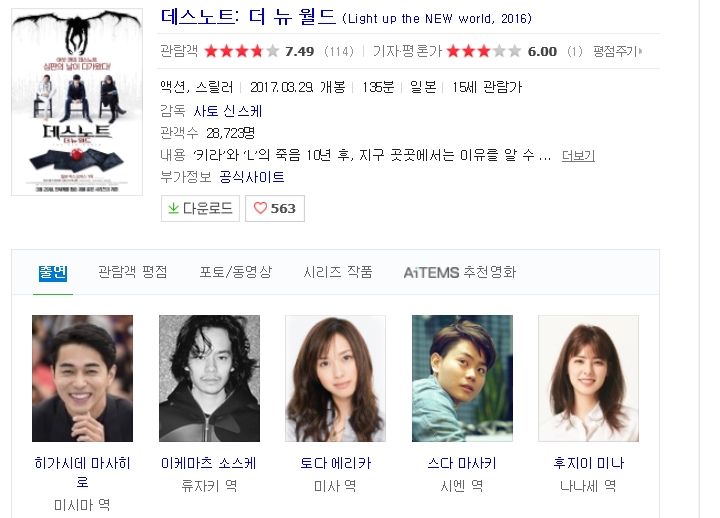The width and height of the screenshot is (720, 518).
Task: Open director 사토 신스케 link
Action: [228, 111]
